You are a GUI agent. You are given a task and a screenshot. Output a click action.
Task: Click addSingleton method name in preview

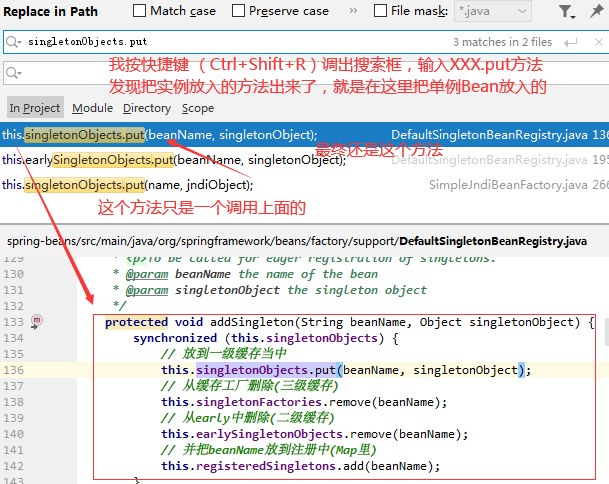point(252,322)
